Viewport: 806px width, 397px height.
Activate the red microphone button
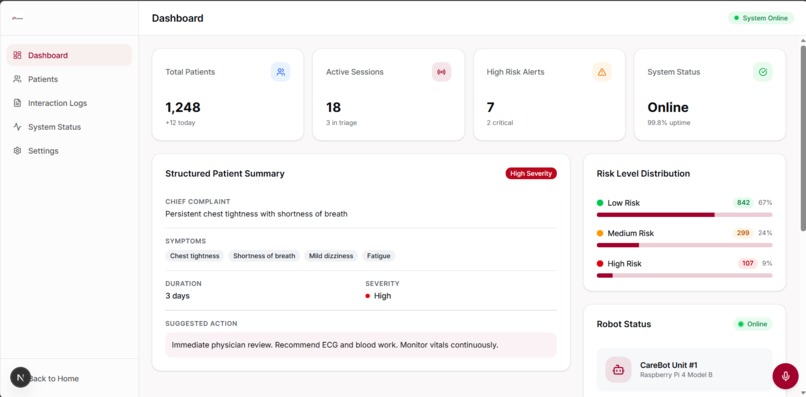pyautogui.click(x=785, y=376)
